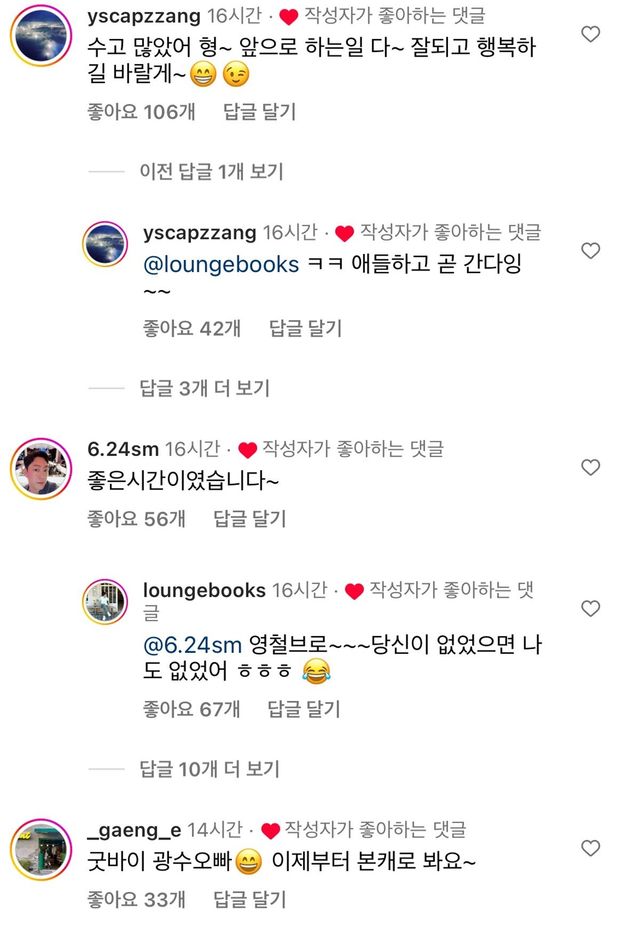This screenshot has width=640, height=932.
Task: Open yscapzzang's profile picture on top comment
Action: pos(40,38)
